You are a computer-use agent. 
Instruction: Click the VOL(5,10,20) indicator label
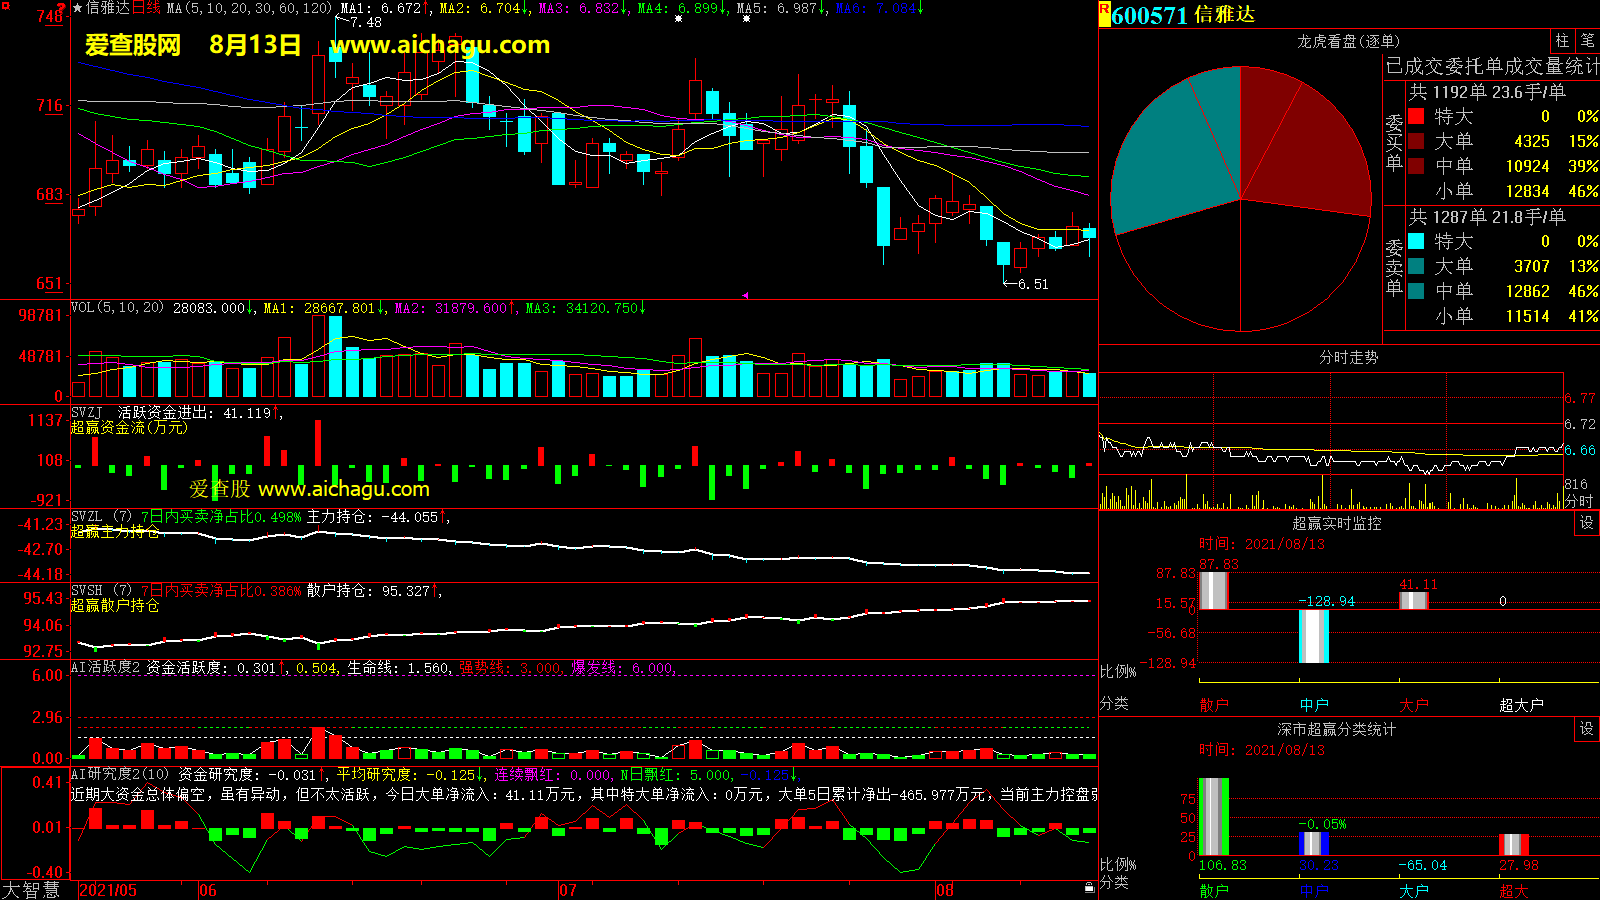(x=117, y=308)
